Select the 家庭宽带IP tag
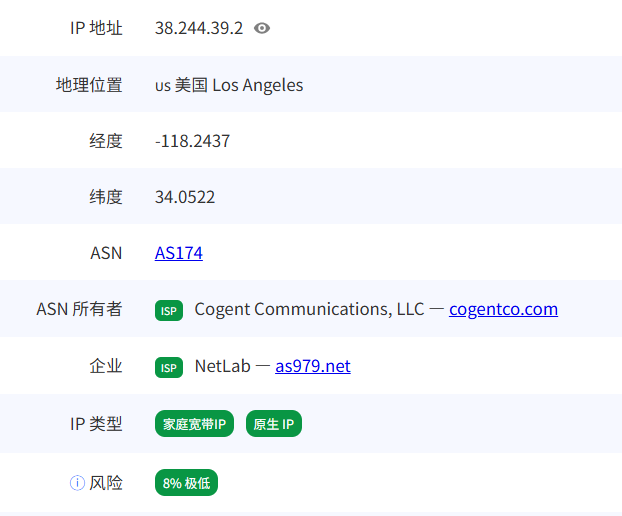Viewport: 622px width, 516px height. coord(195,424)
